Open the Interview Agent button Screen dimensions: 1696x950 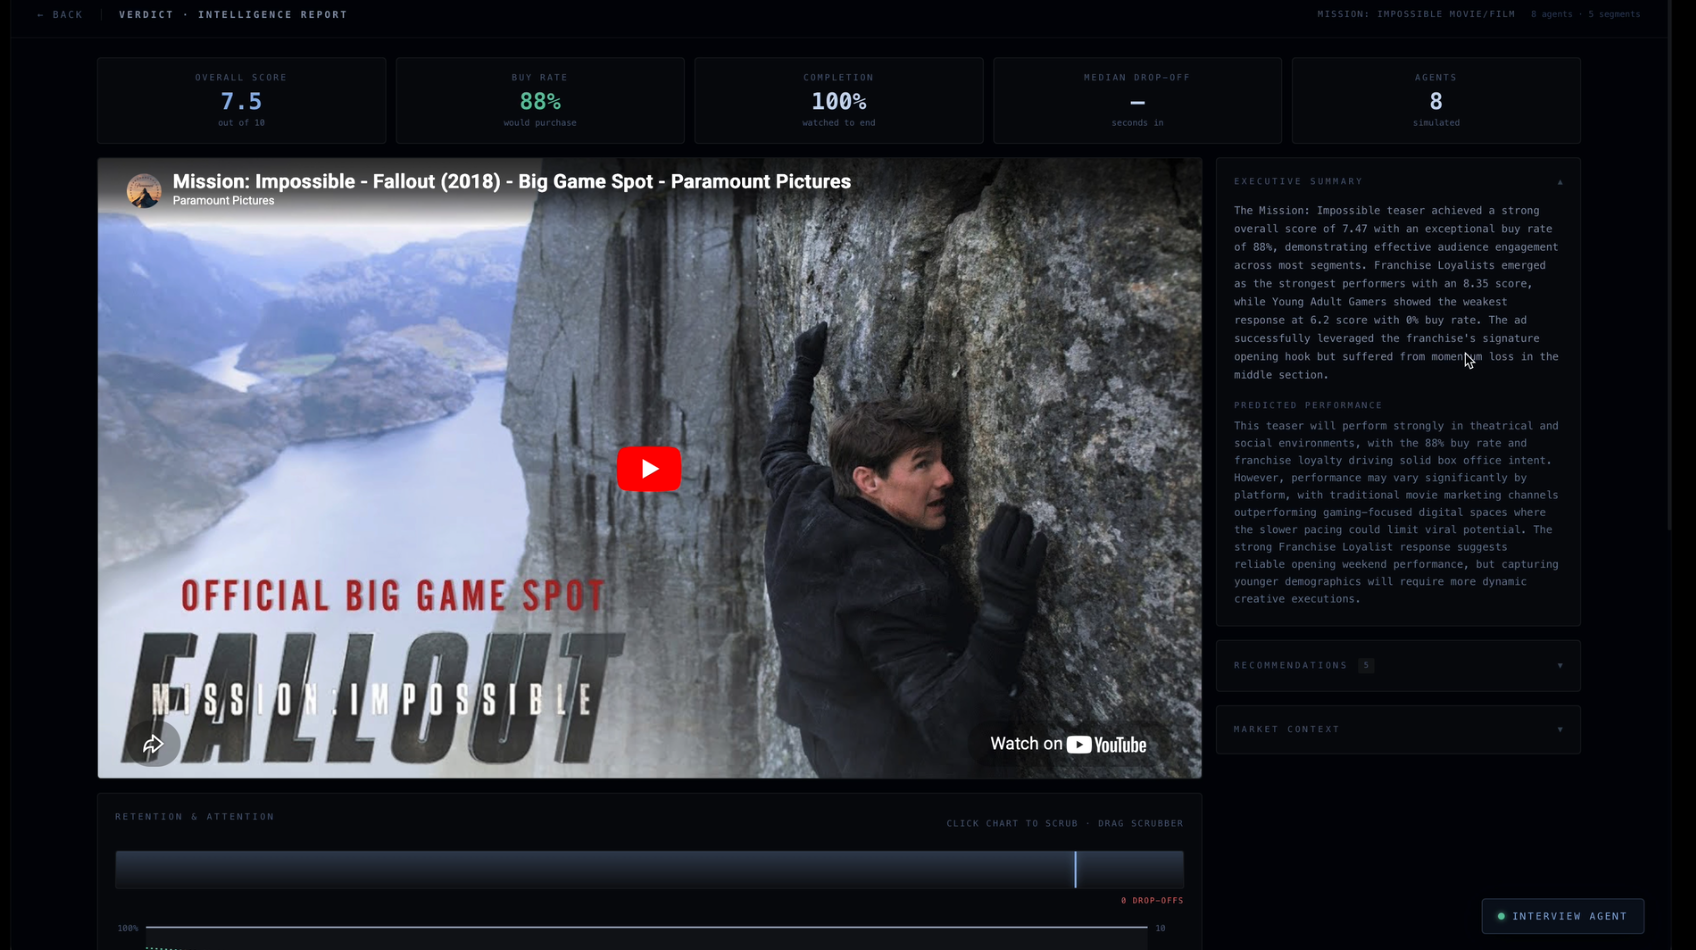1562,916
